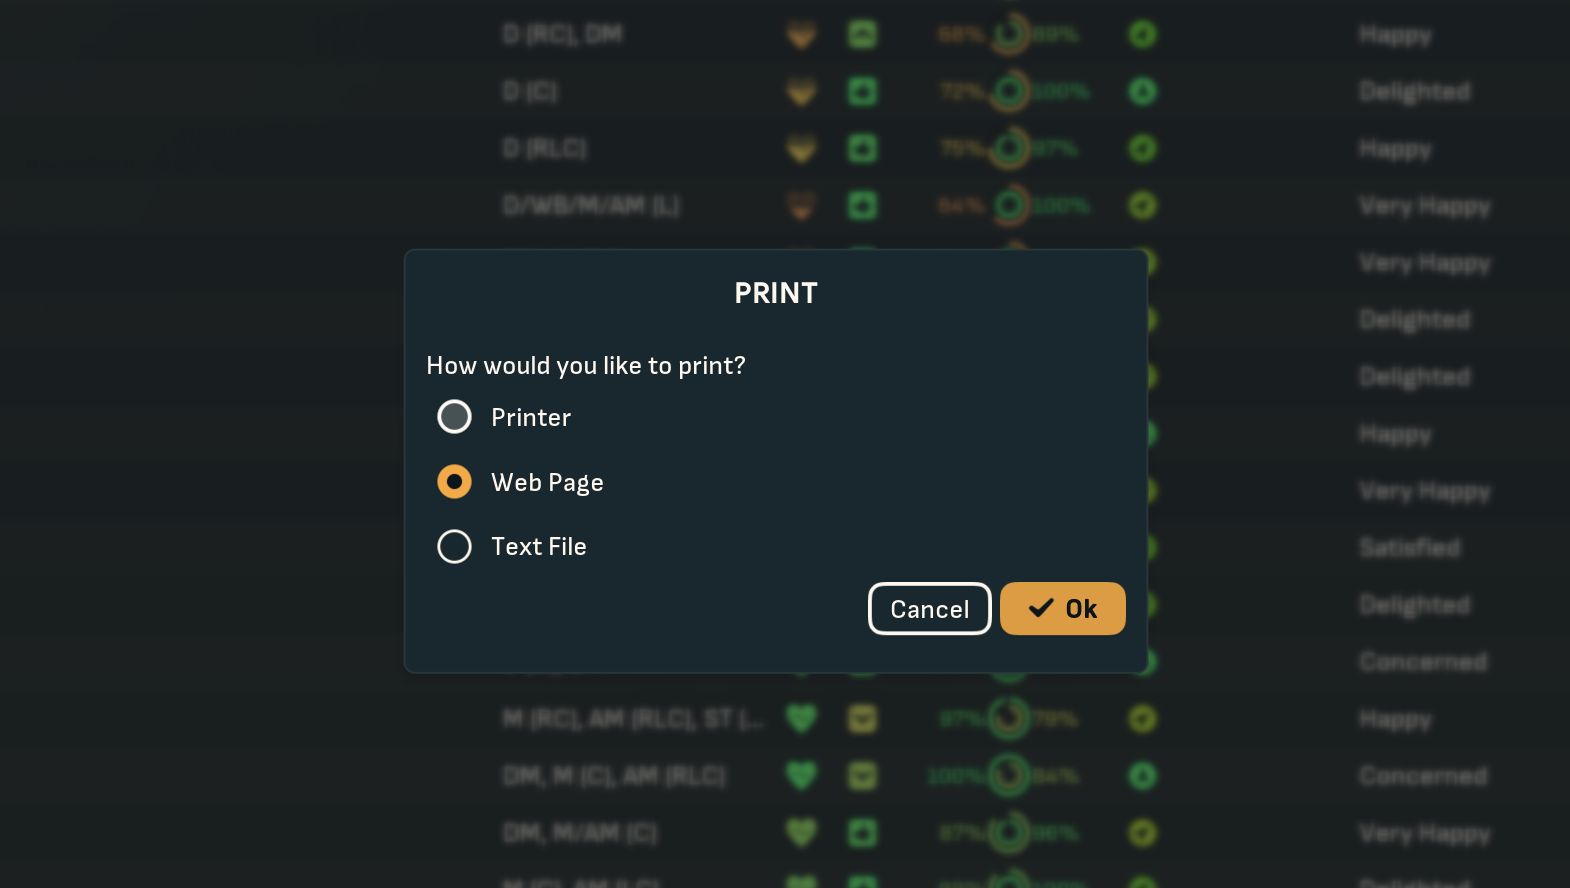
Task: Click the green up-arrow icon beside D (C)
Action: (861, 90)
